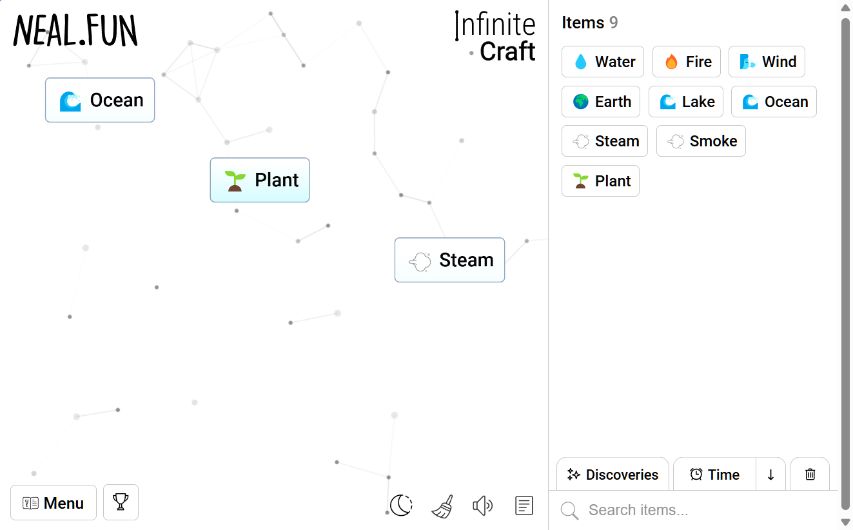
Task: Toggle dark mode with the moon icon
Action: pos(401,505)
